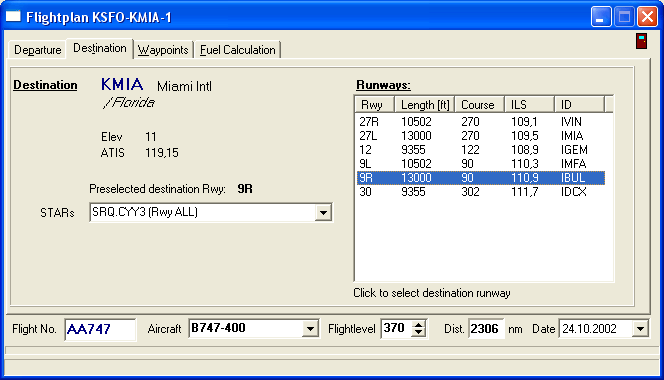664x380 pixels.
Task: Close the Flightplan KSFO-KMIA-1 window
Action: pos(647,17)
